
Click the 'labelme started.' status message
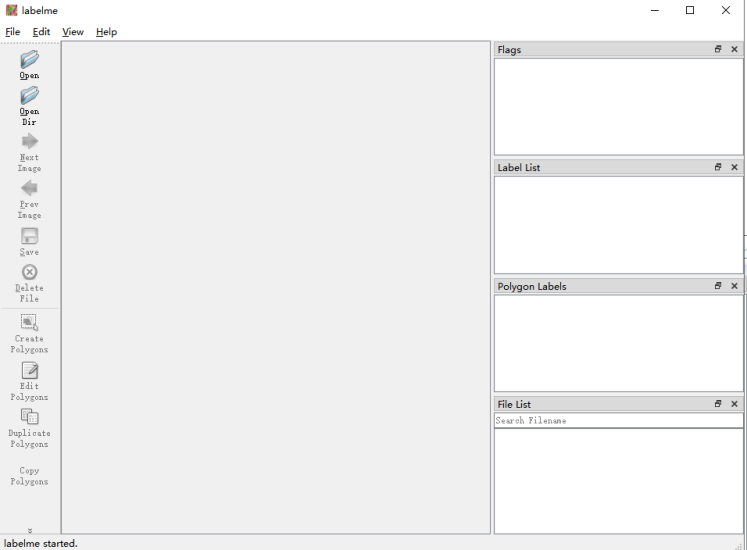[40, 543]
